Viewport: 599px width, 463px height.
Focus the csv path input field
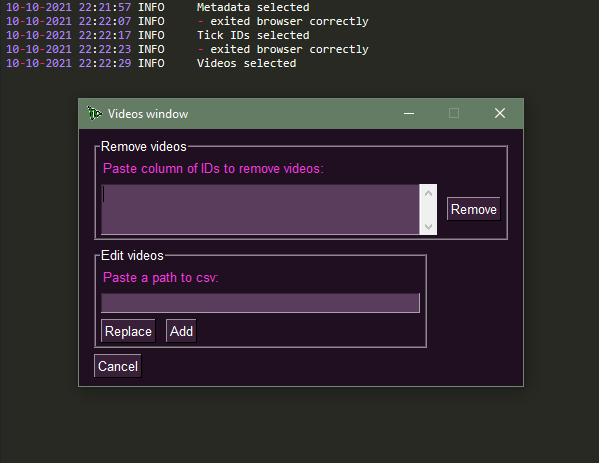coord(260,303)
